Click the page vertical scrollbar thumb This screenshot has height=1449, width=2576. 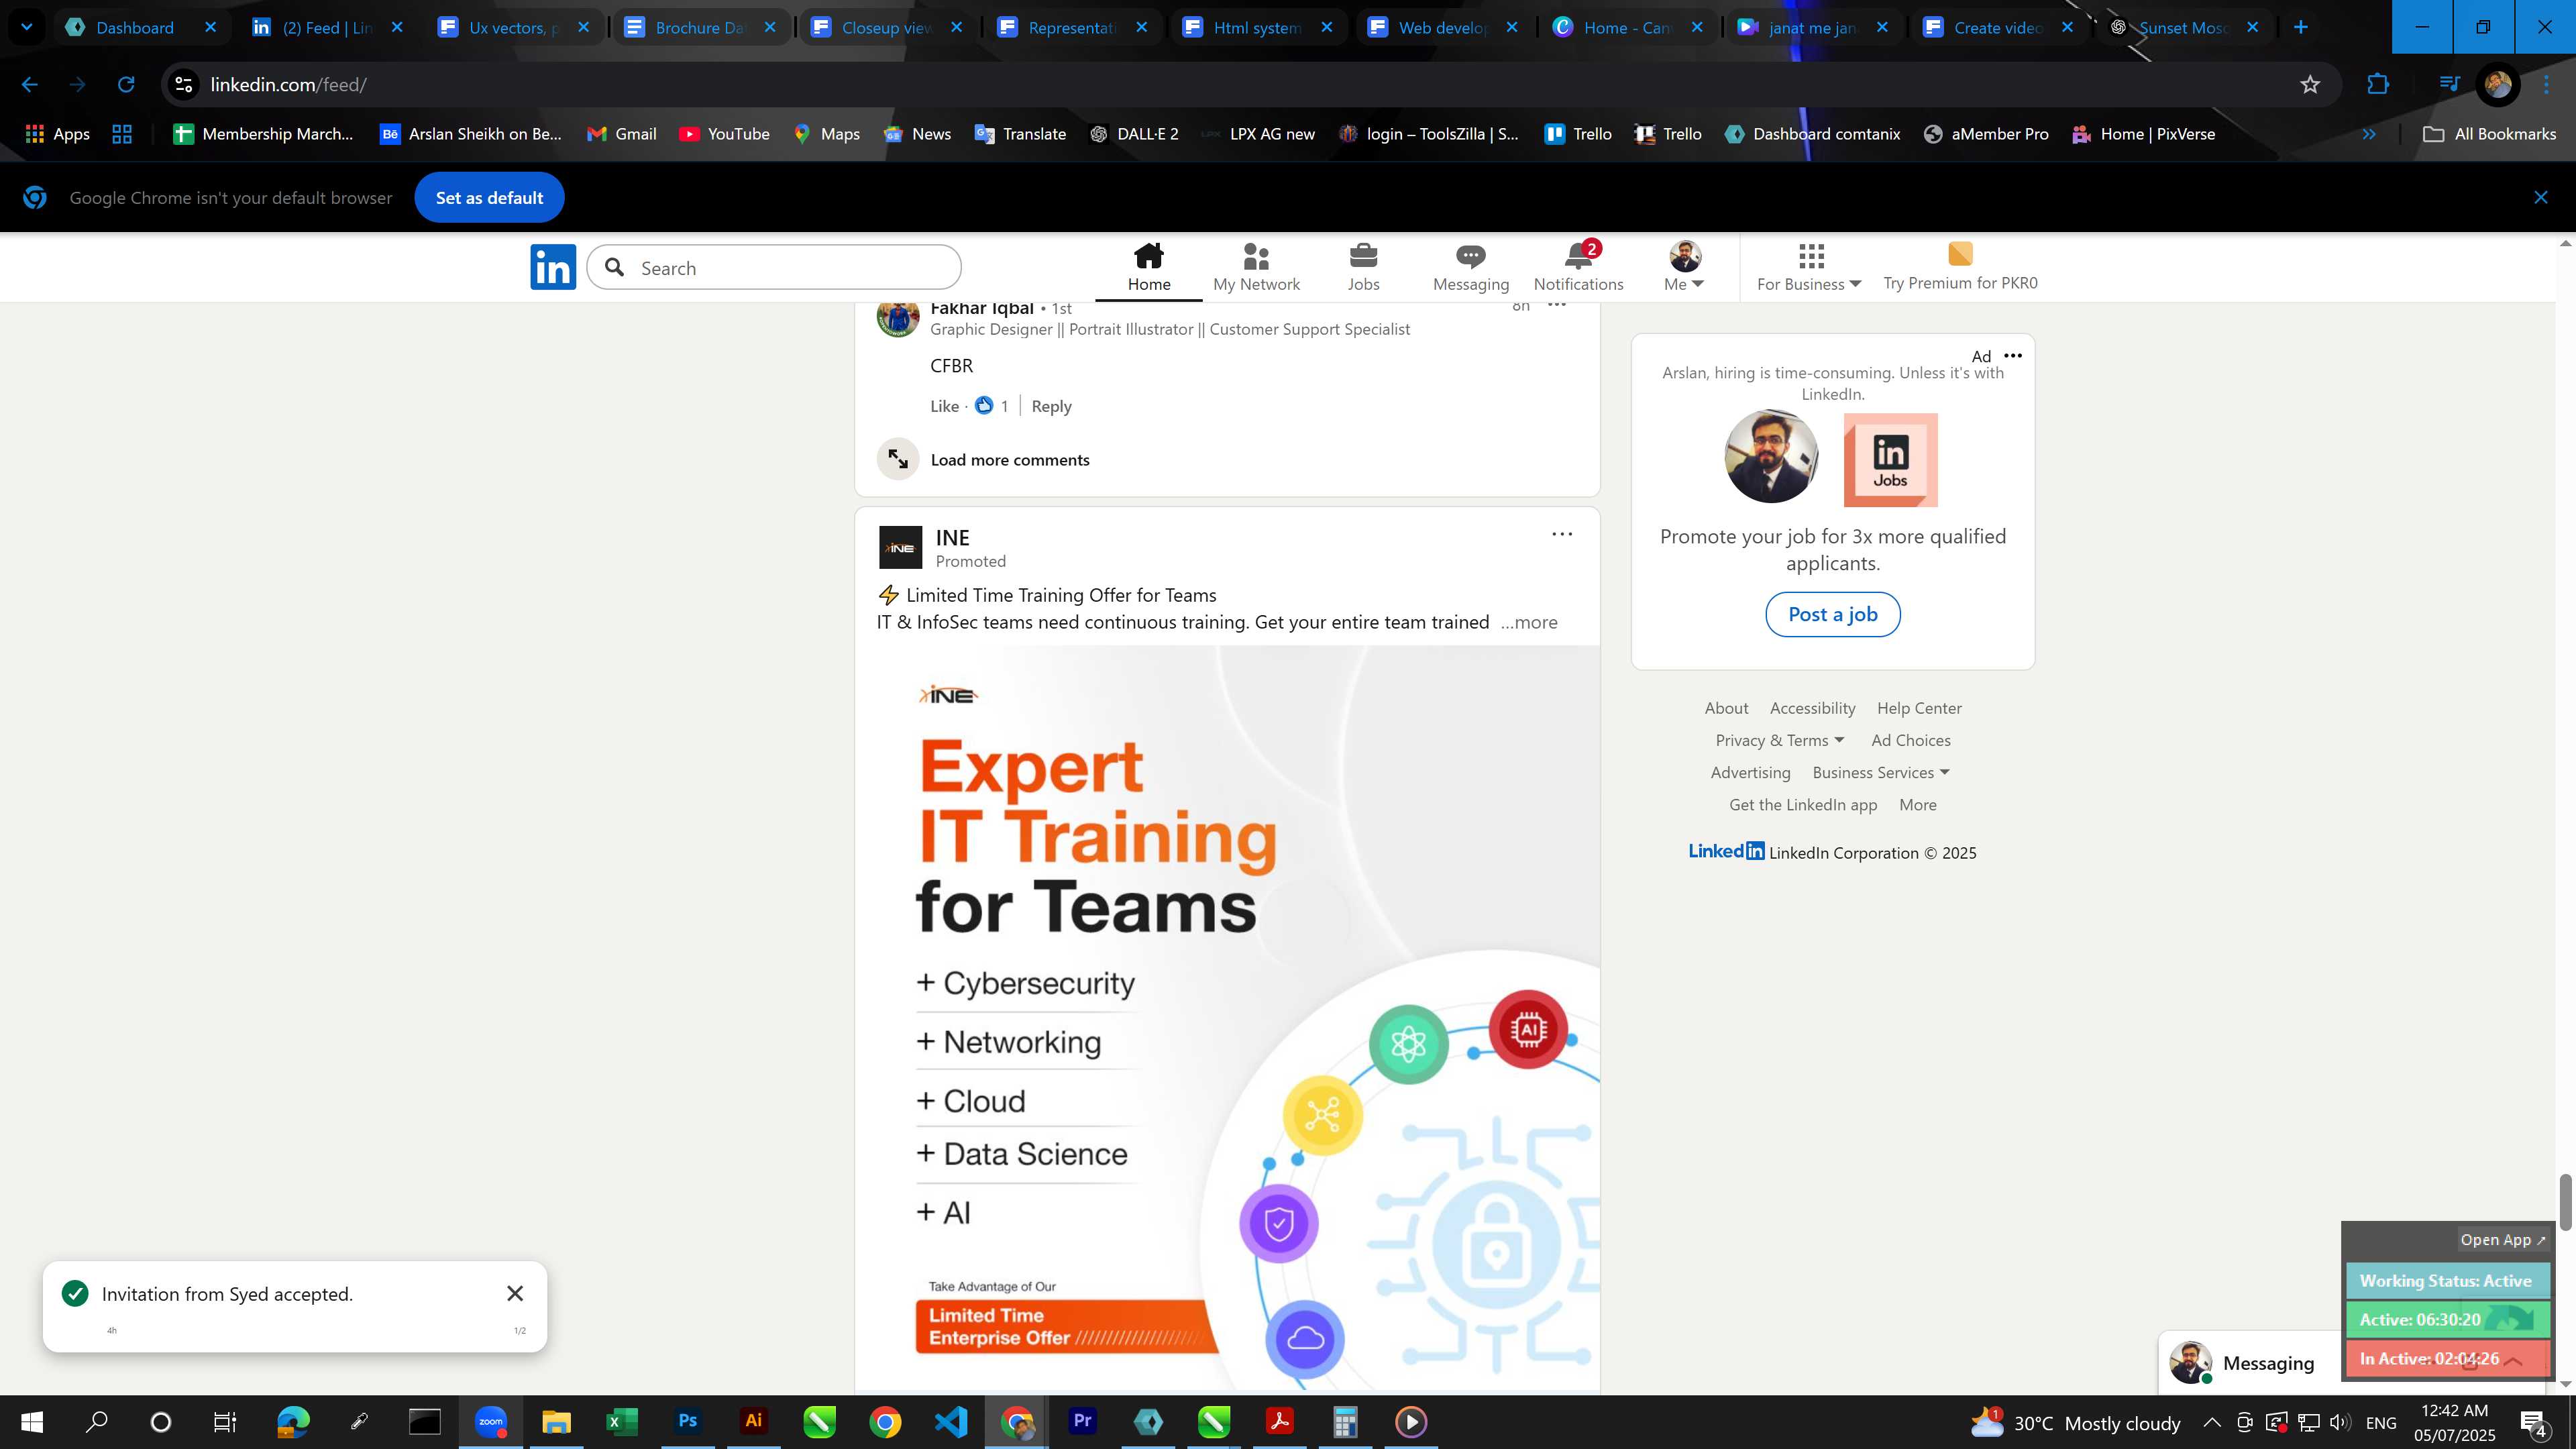click(2565, 1202)
